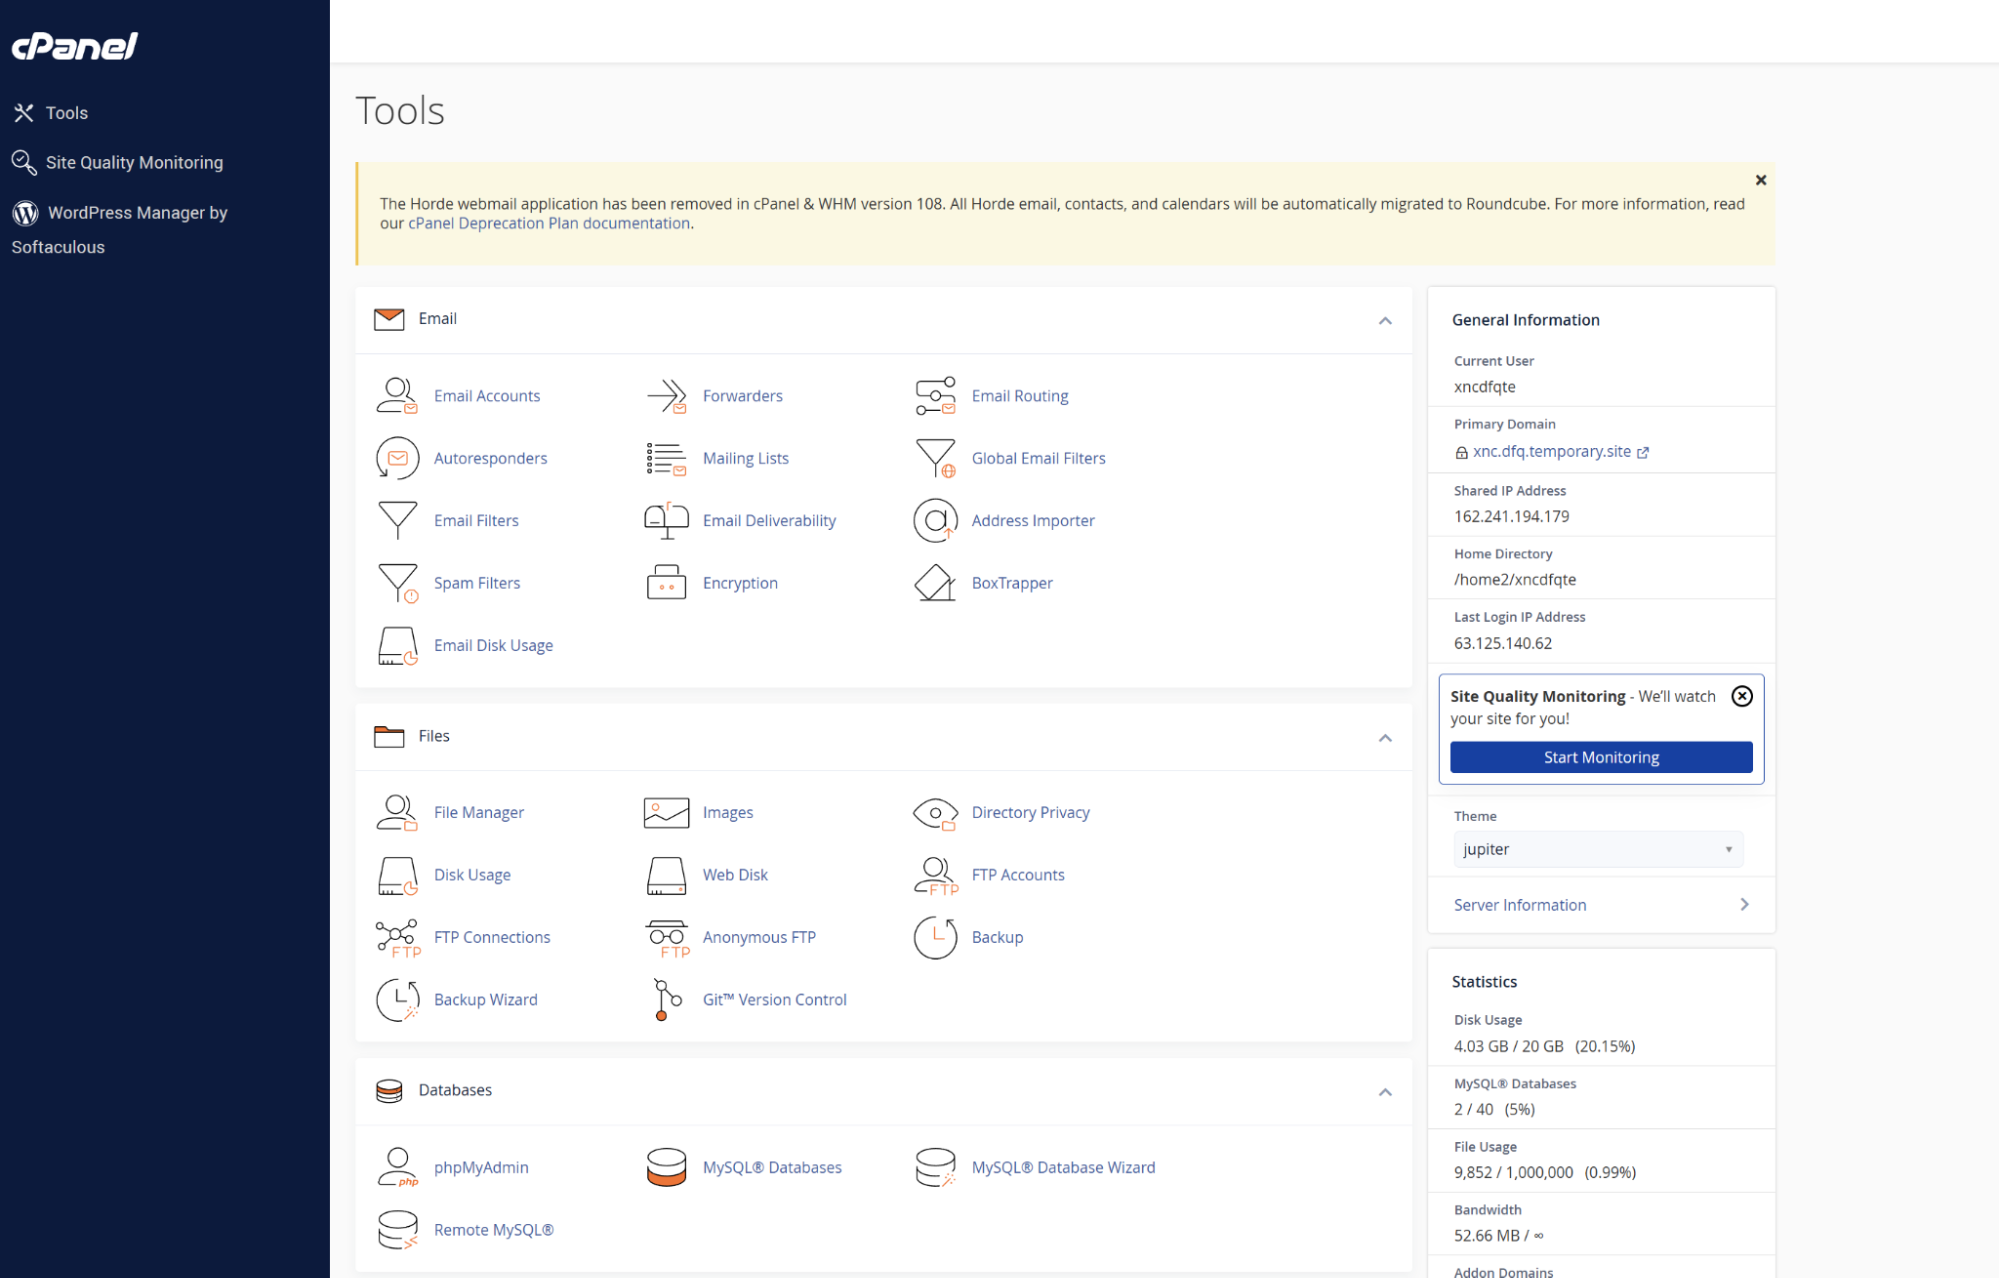Open the Encryption icon
Viewport: 1999px width, 1278px height.
point(666,583)
